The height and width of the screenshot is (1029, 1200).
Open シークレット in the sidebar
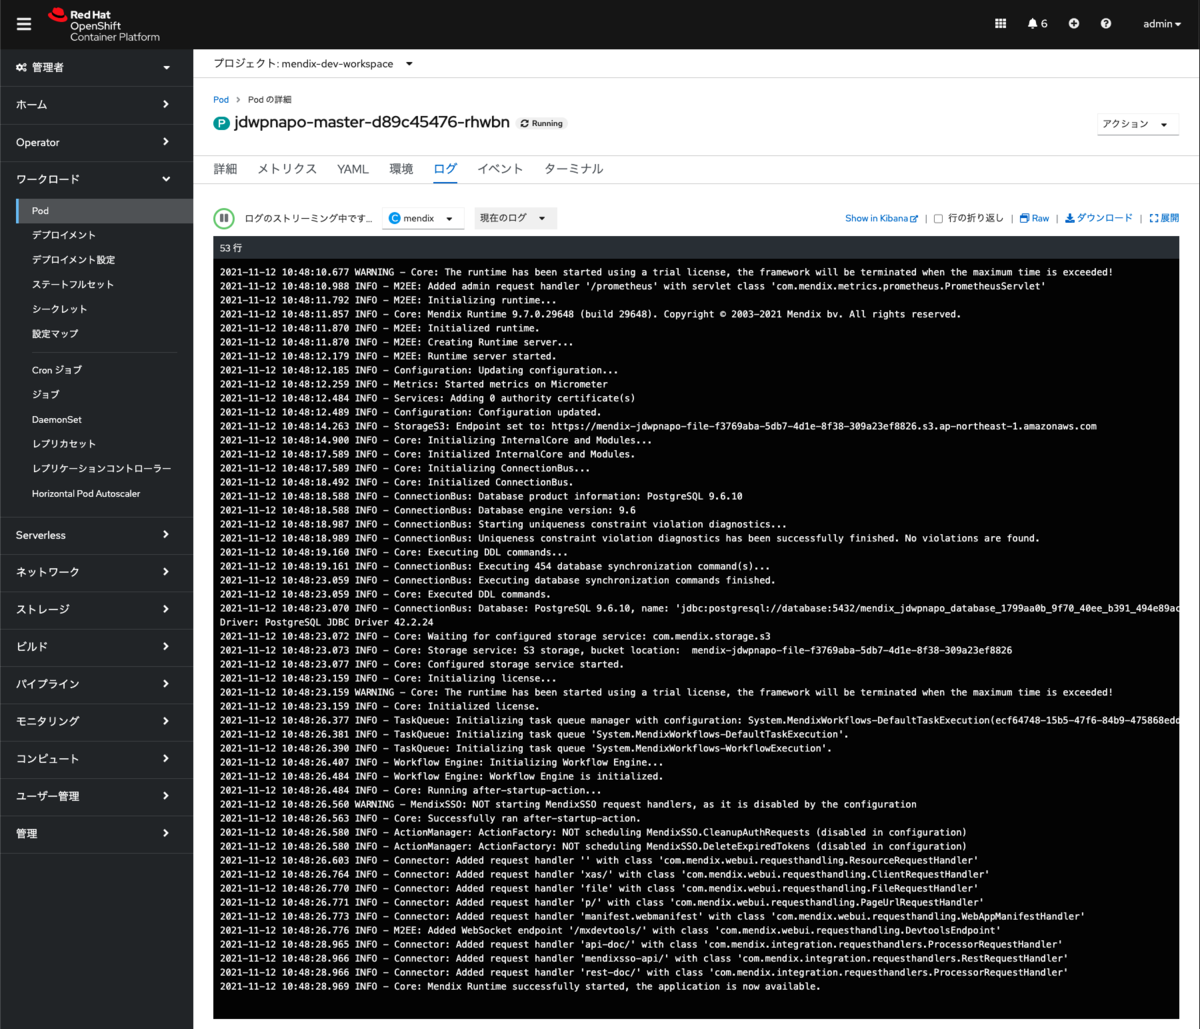104,309
